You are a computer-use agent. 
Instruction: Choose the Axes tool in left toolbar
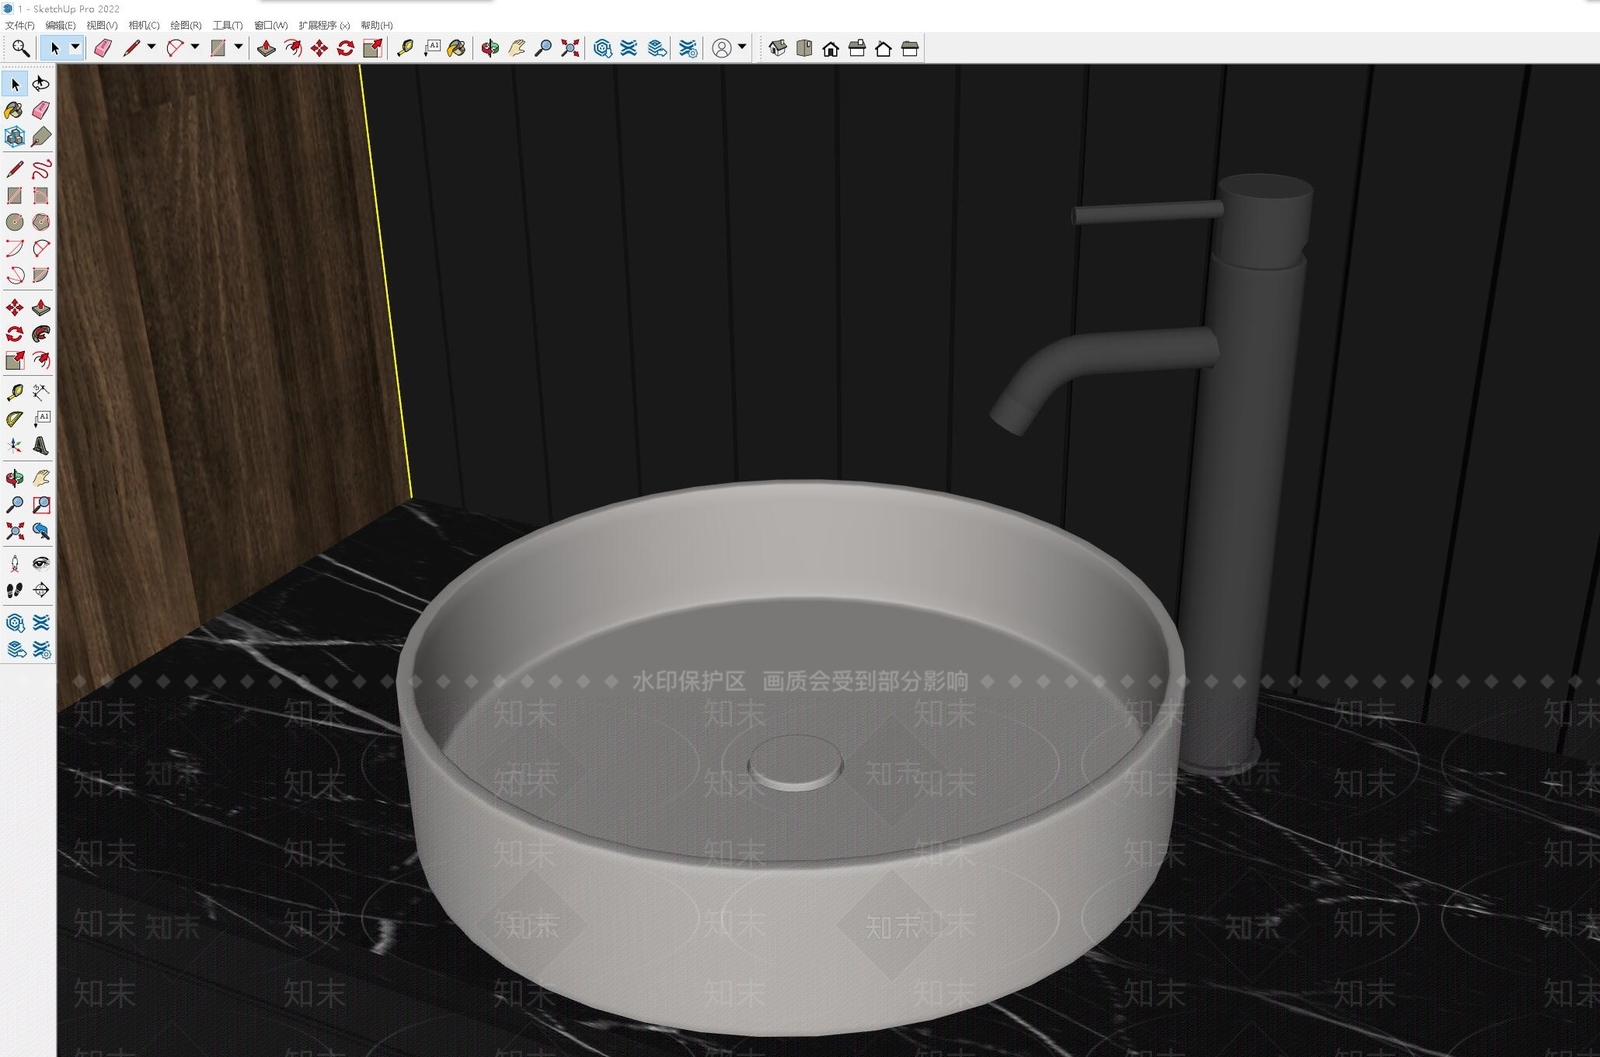pyautogui.click(x=14, y=445)
